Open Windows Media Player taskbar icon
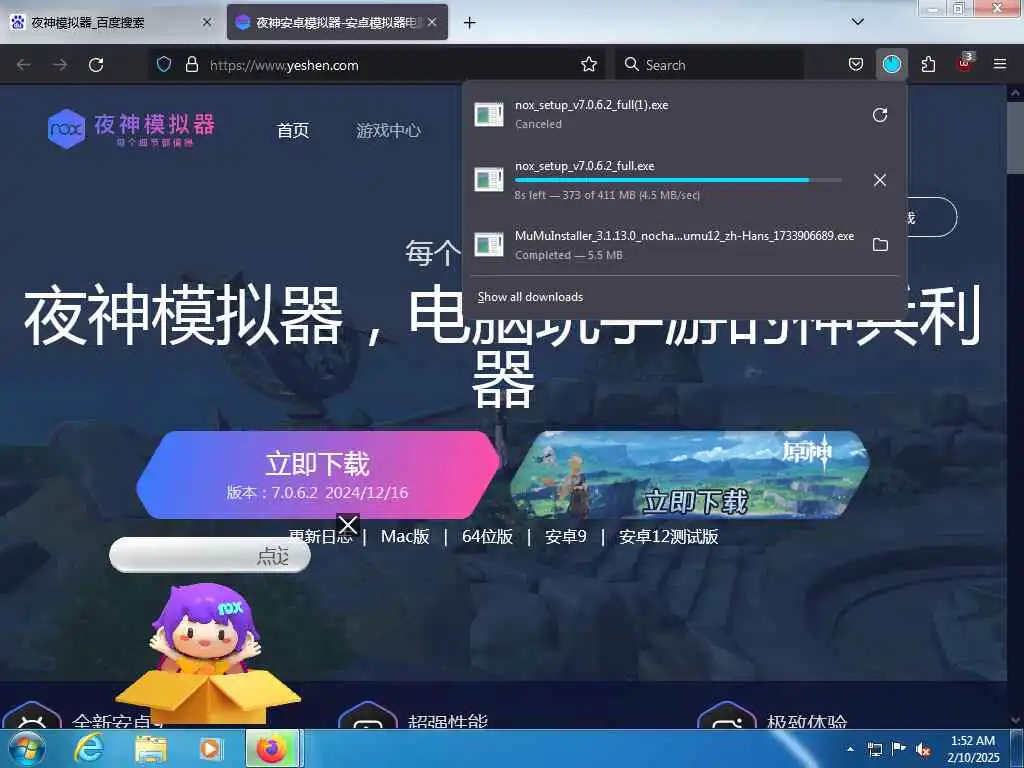 pyautogui.click(x=210, y=748)
